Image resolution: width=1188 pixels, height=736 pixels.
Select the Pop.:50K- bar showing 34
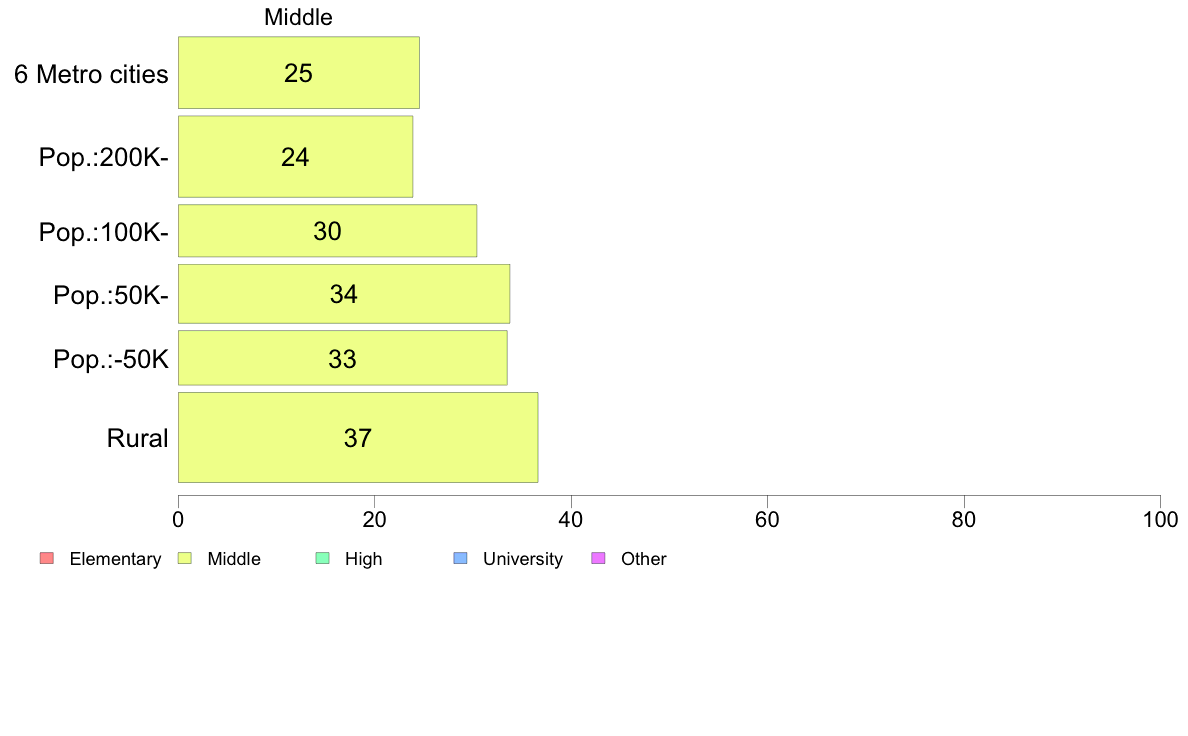pyautogui.click(x=344, y=294)
